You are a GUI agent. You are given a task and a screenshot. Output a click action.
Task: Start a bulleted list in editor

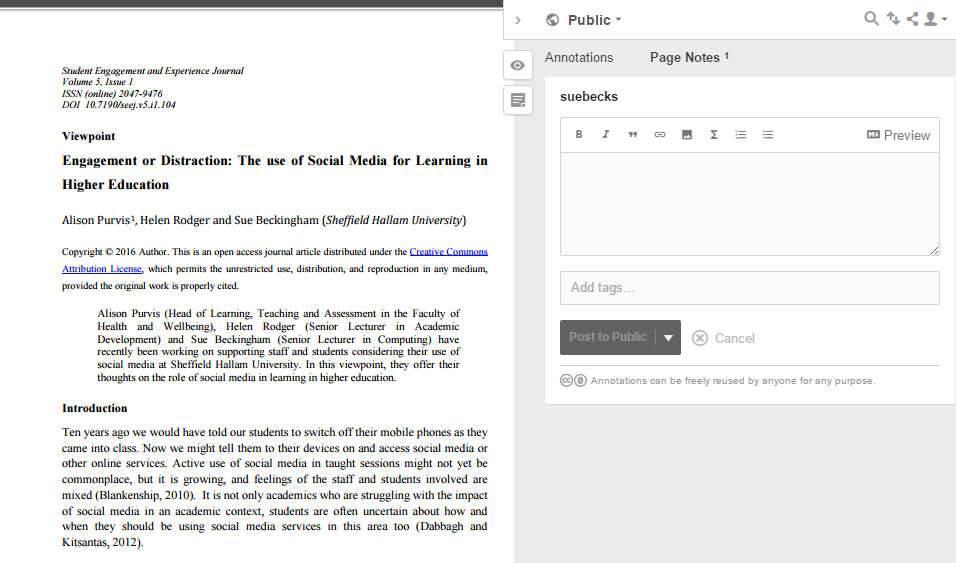[x=768, y=135]
